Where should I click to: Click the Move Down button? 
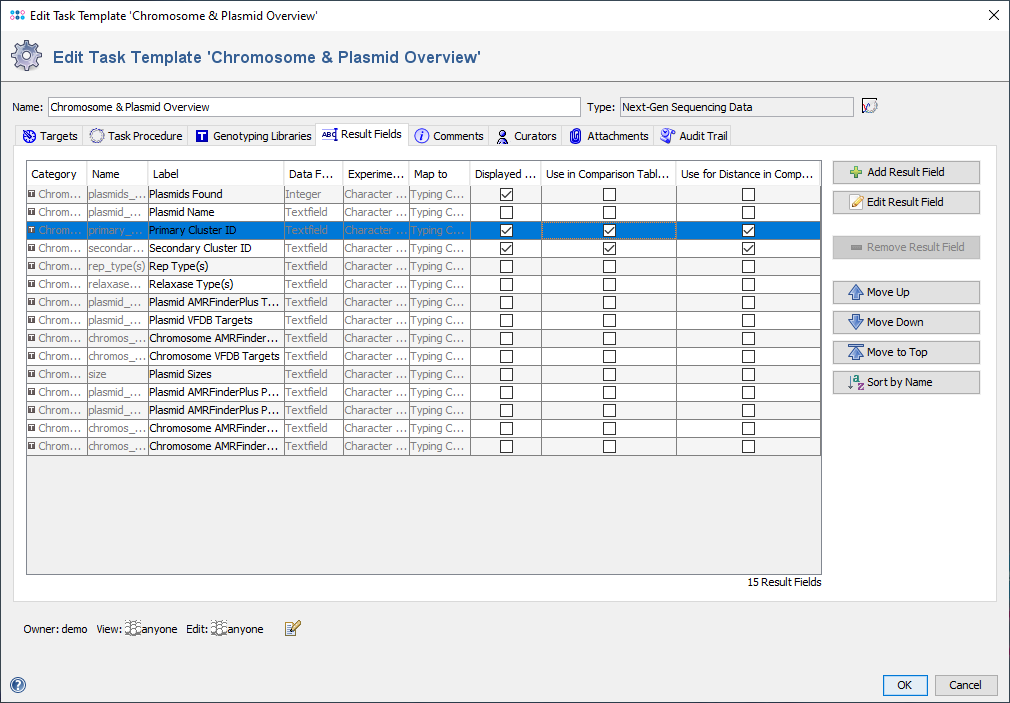[906, 323]
